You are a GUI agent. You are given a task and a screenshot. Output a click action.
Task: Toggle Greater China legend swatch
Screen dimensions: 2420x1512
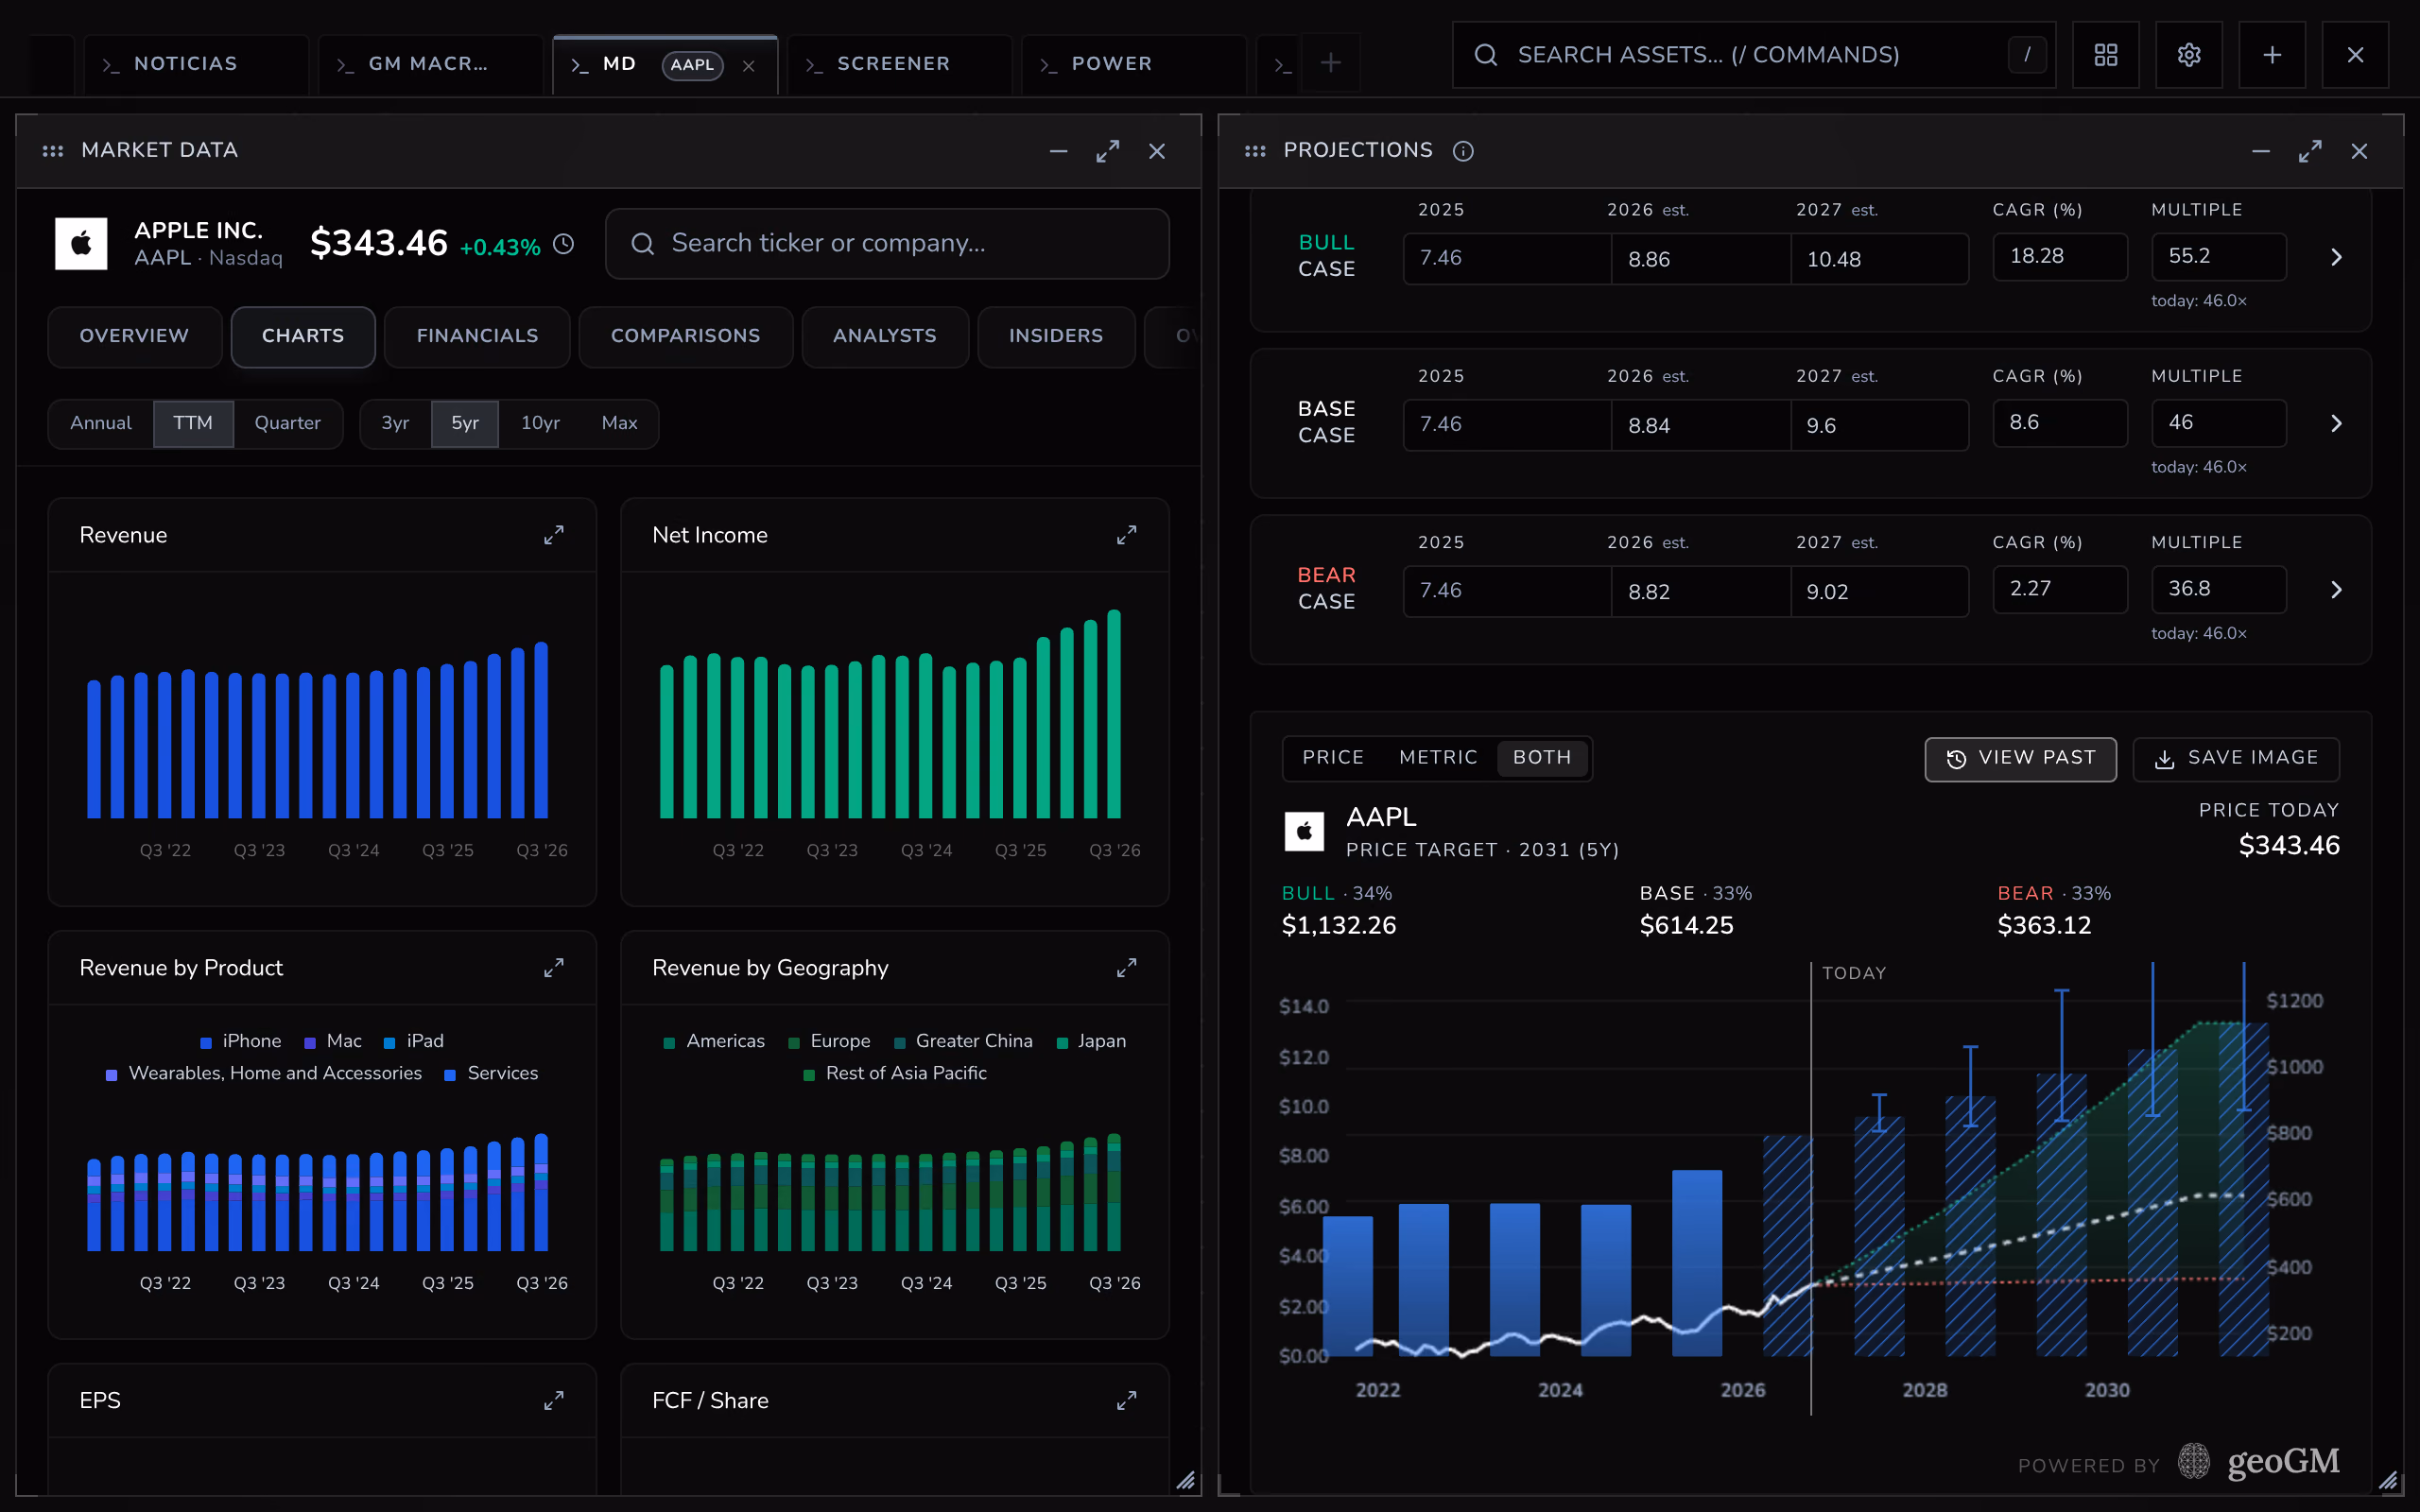(899, 1043)
